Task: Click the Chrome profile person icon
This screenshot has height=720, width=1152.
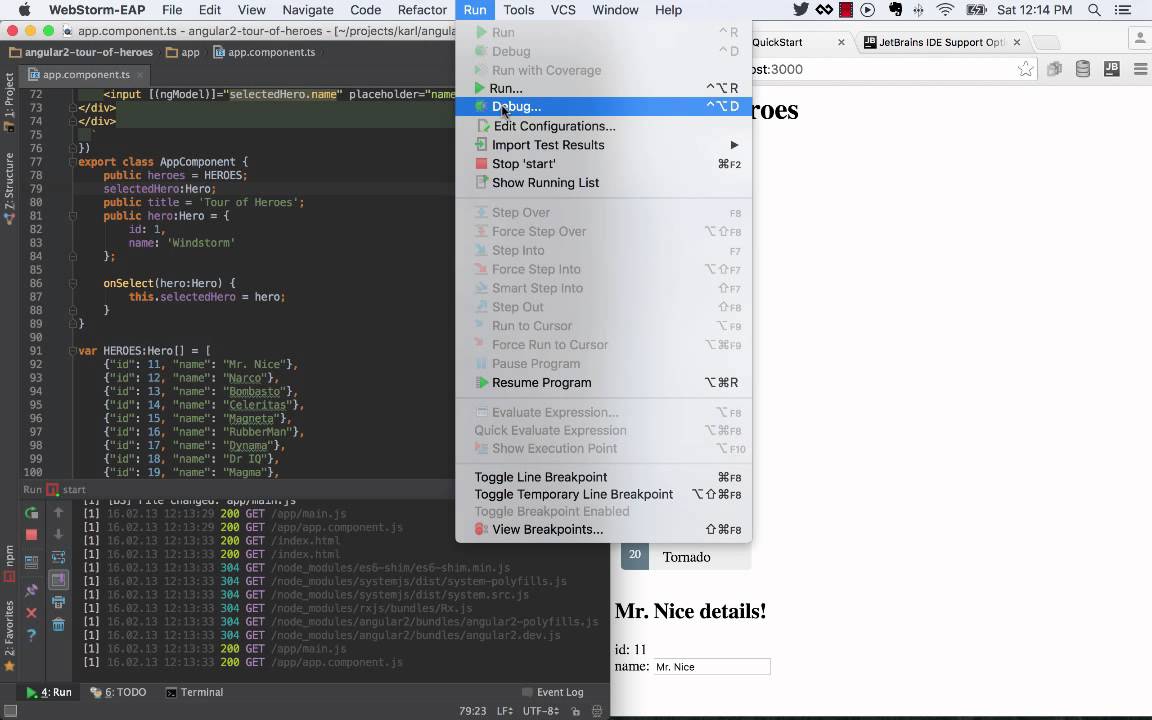Action: coord(1140,38)
